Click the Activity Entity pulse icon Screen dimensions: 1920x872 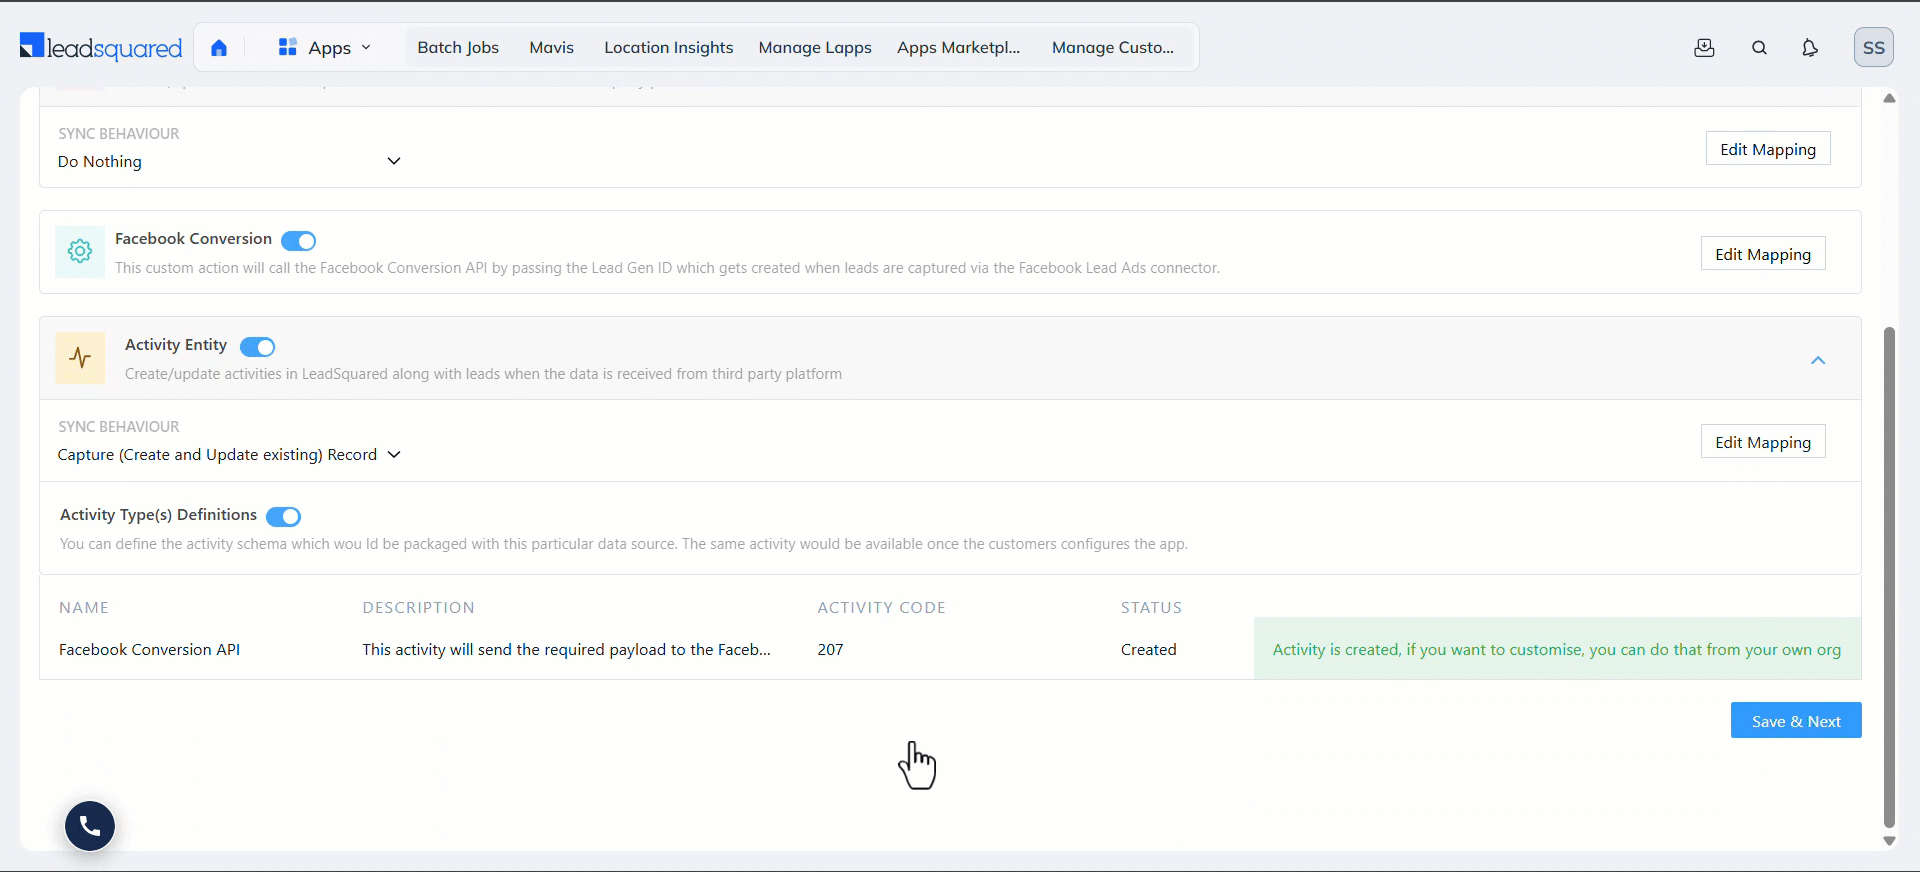pyautogui.click(x=80, y=358)
